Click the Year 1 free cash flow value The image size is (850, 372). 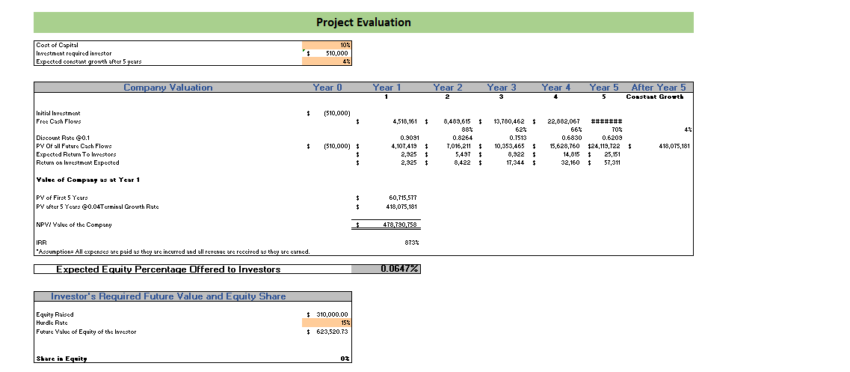point(404,121)
